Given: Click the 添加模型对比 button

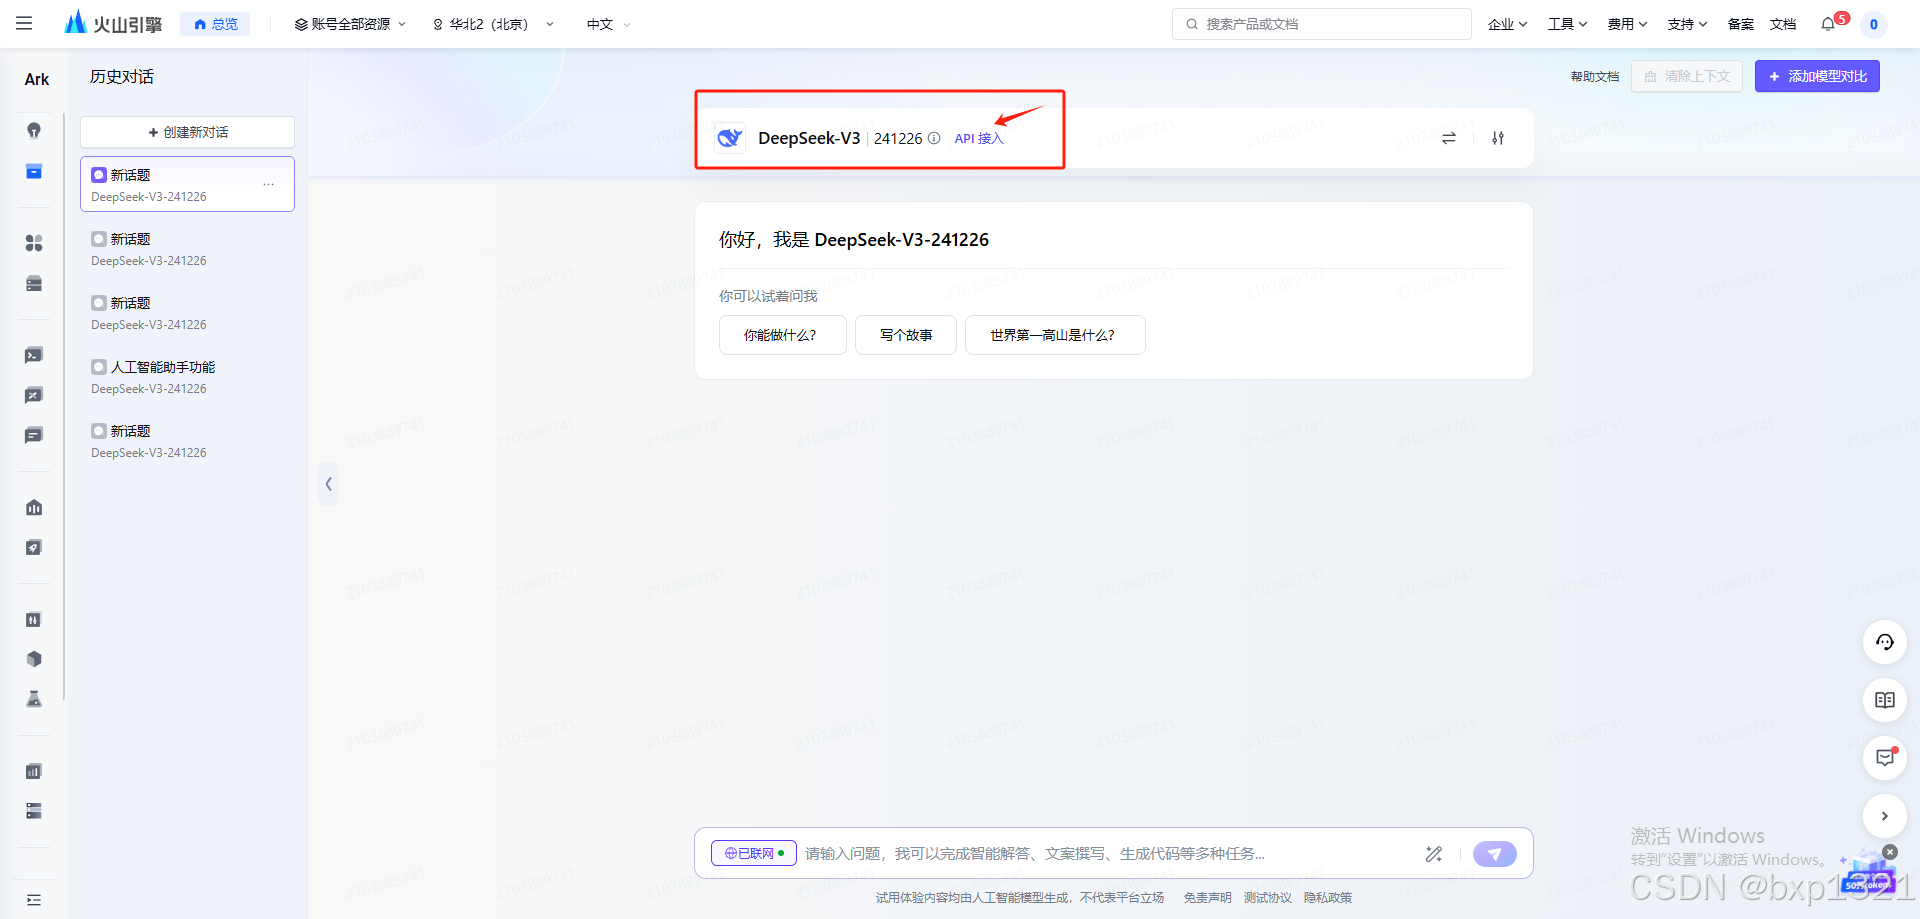Looking at the screenshot, I should click(1817, 76).
